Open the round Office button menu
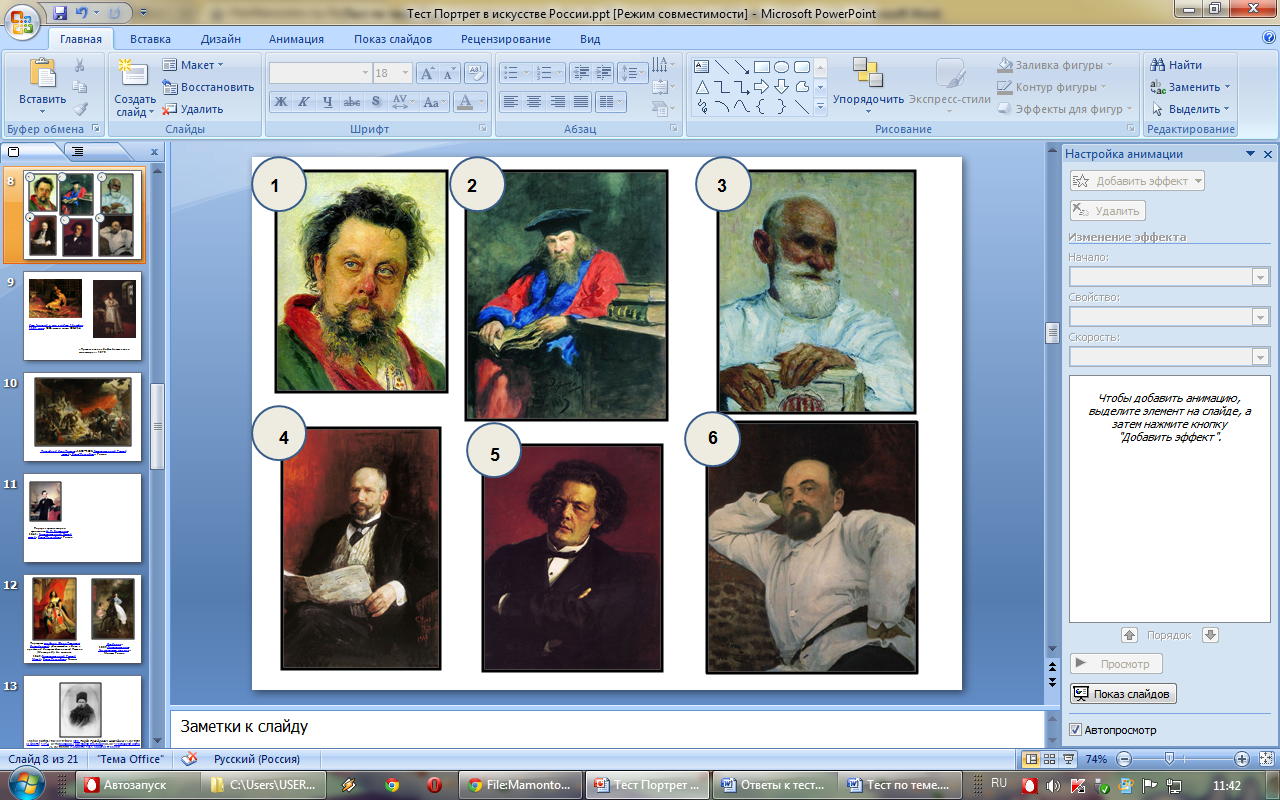Screen dimensions: 1280x800 [22, 20]
